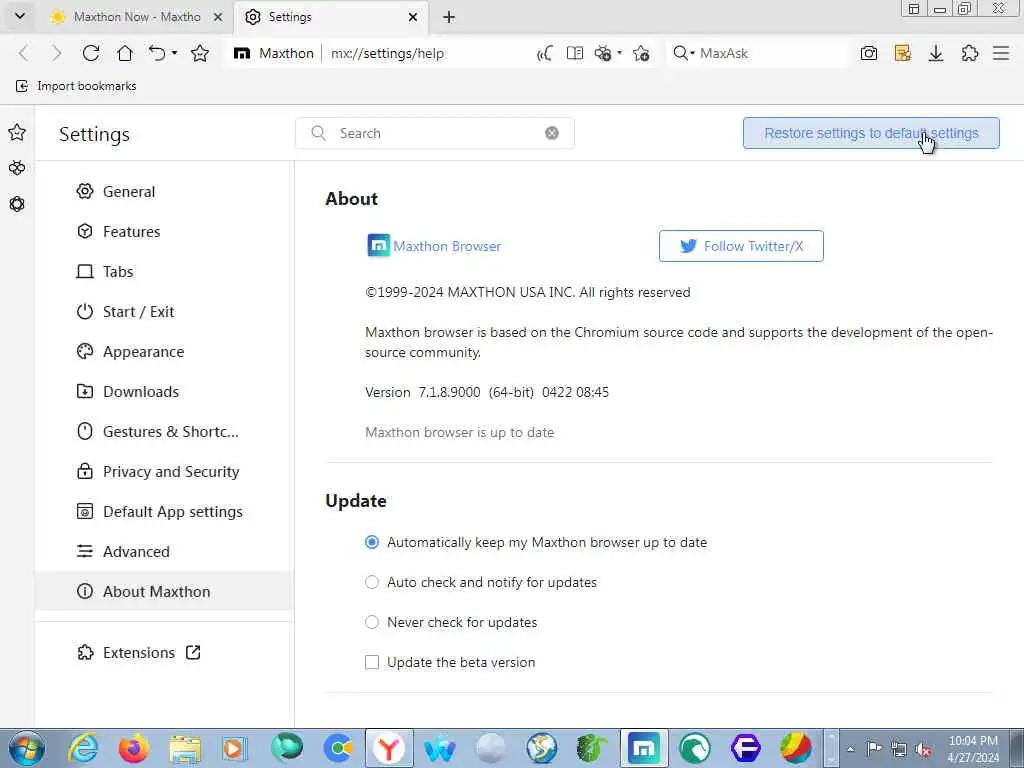Click the sidebar Favorites star icon

[x=17, y=133]
